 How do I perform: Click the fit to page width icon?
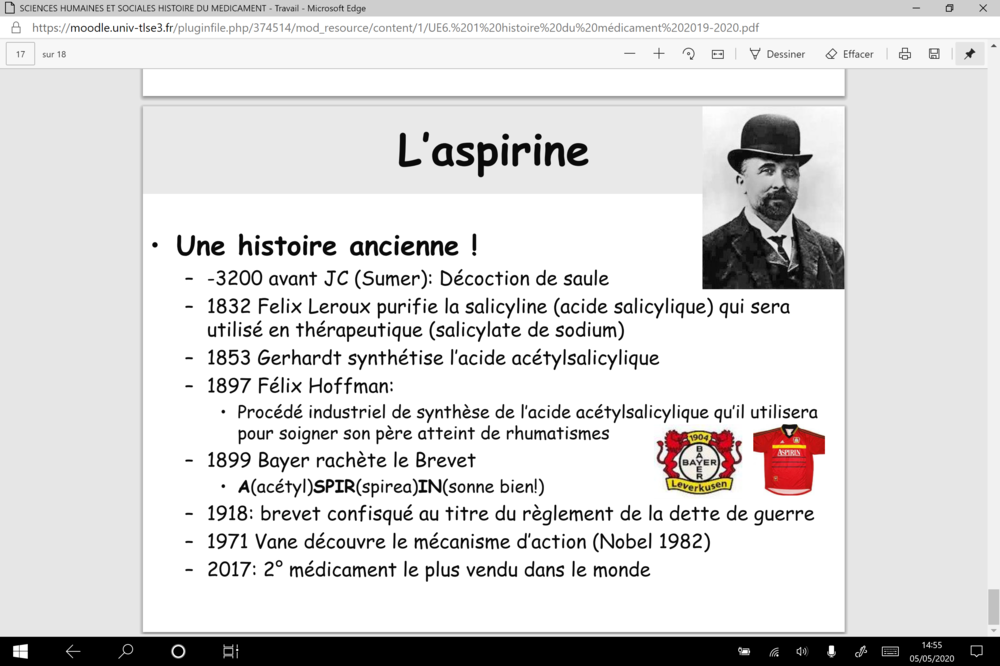pos(718,54)
